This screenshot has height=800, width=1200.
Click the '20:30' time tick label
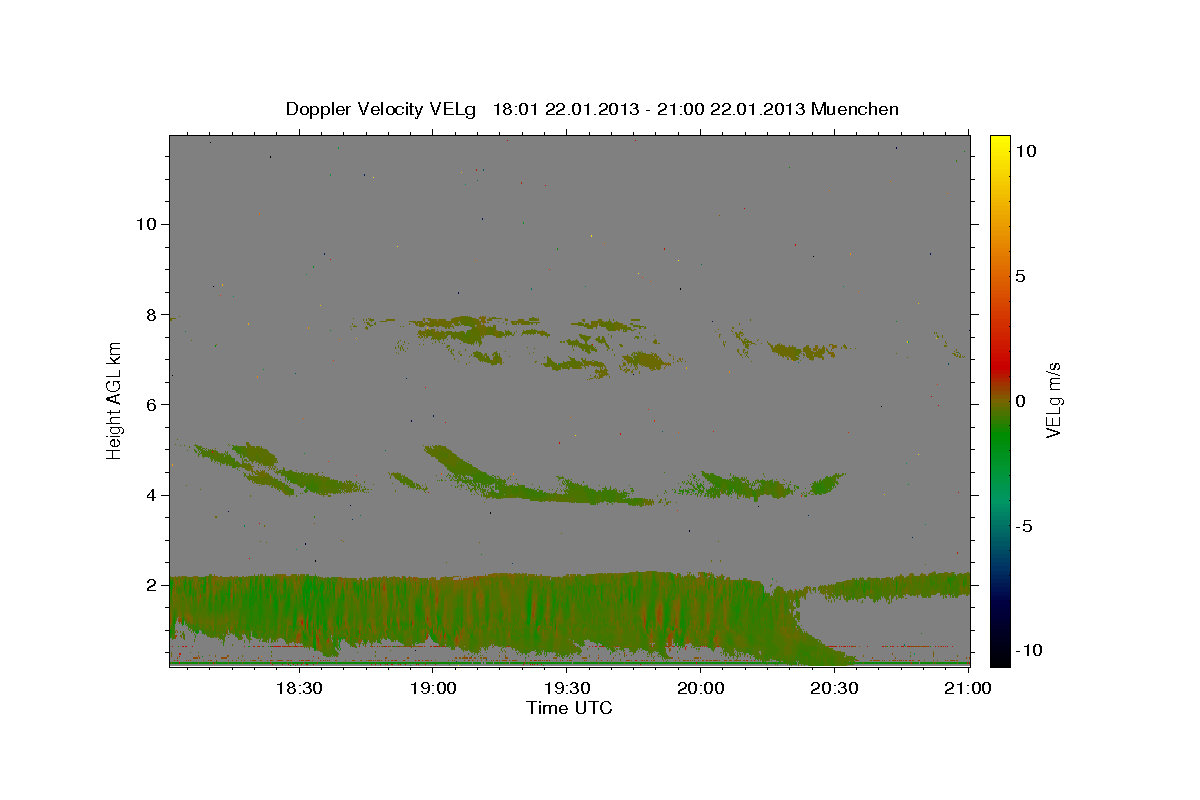(834, 689)
